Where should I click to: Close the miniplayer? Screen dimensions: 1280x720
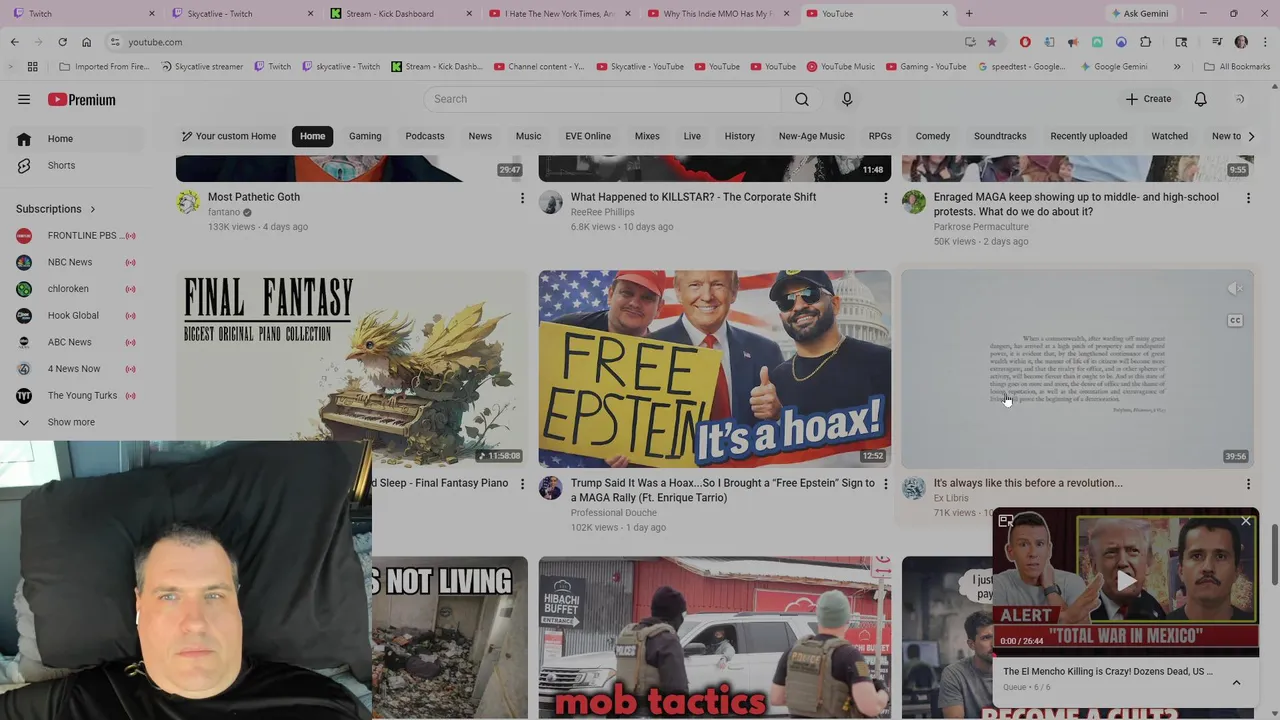point(1246,521)
